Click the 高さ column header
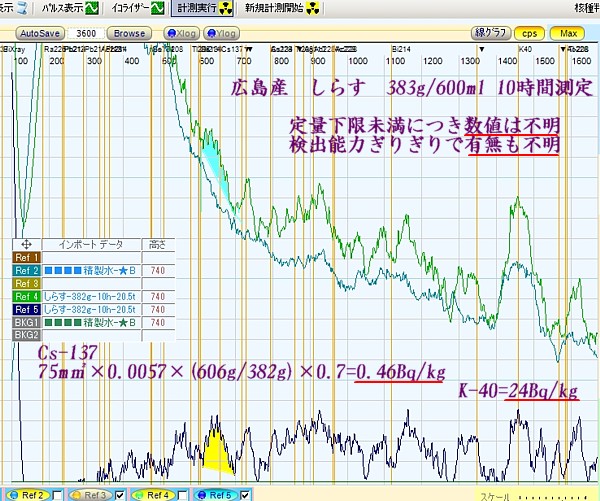The height and width of the screenshot is (501, 600). (x=158, y=244)
